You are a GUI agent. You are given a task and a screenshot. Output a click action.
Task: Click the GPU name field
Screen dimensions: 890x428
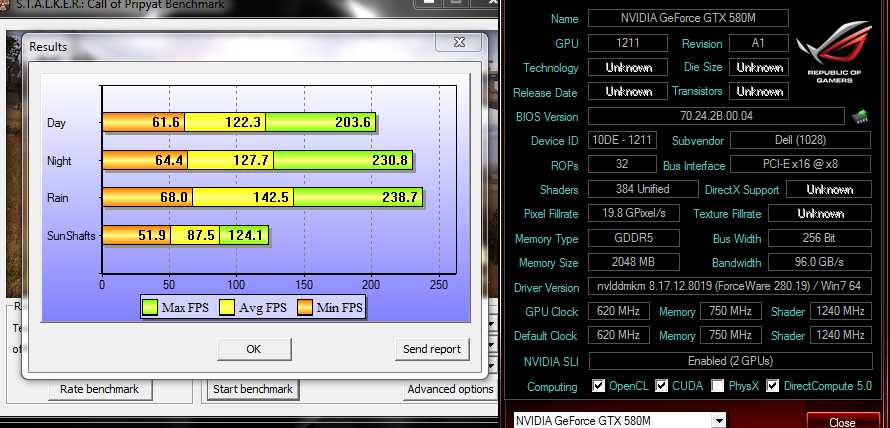(x=688, y=18)
